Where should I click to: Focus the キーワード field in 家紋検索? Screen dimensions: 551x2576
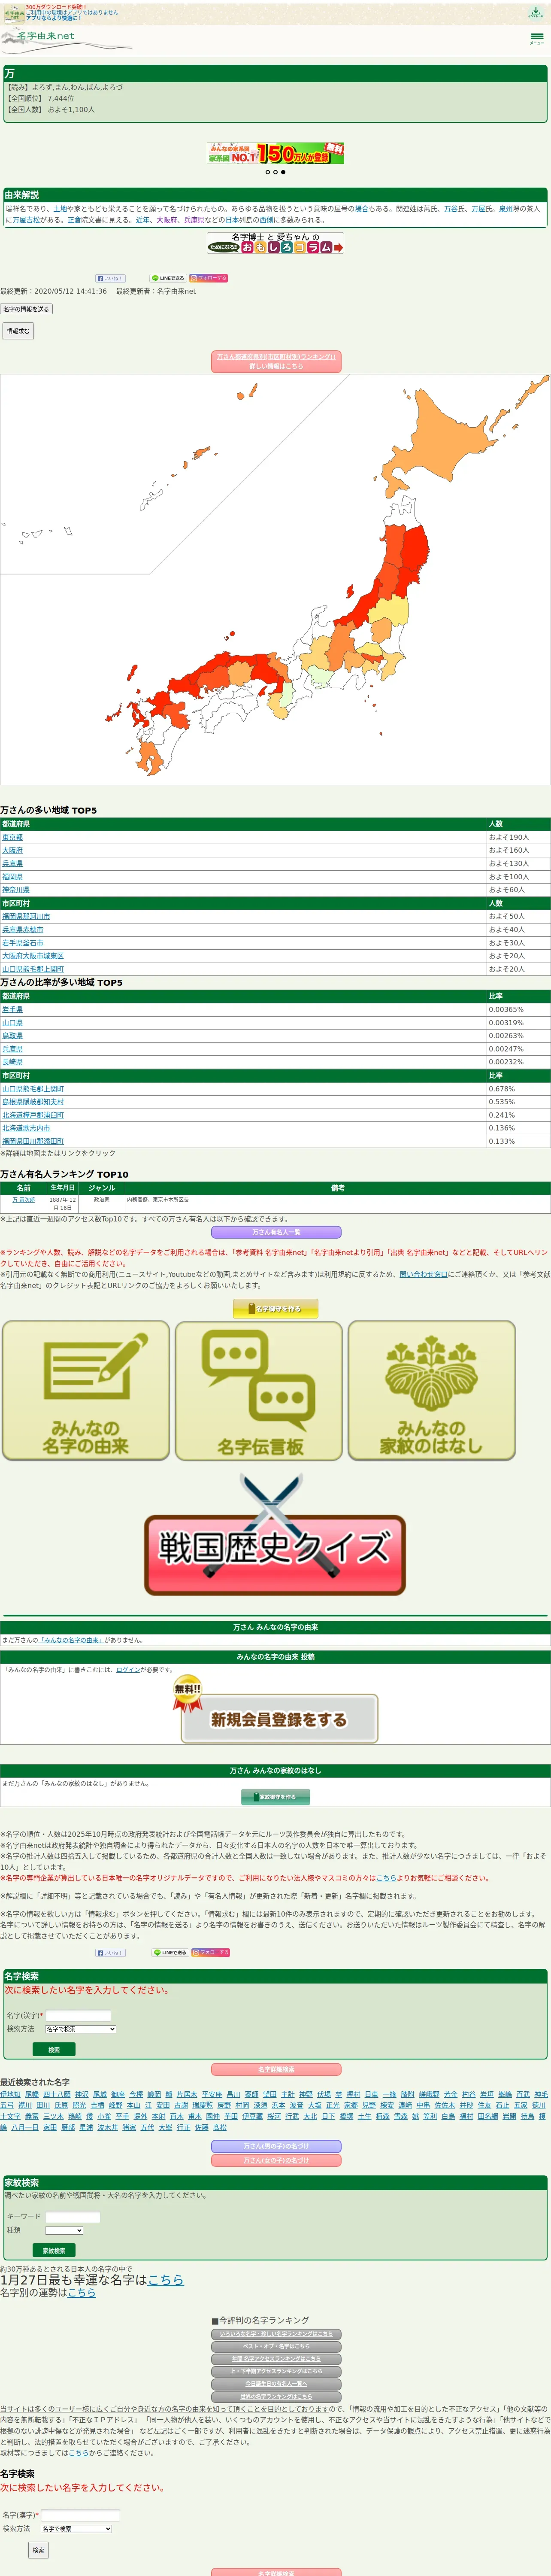[72, 2217]
